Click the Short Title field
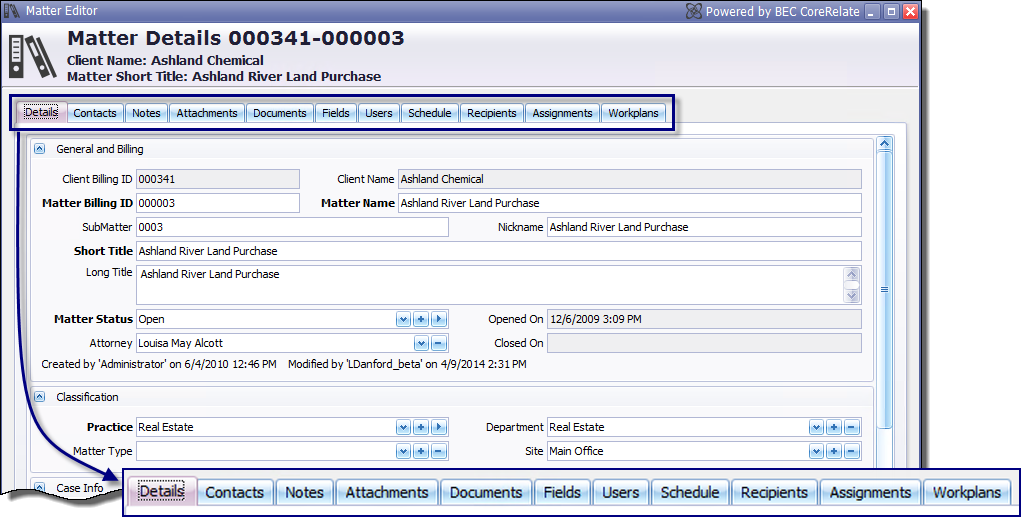The width and height of the screenshot is (1029, 523). [499, 251]
